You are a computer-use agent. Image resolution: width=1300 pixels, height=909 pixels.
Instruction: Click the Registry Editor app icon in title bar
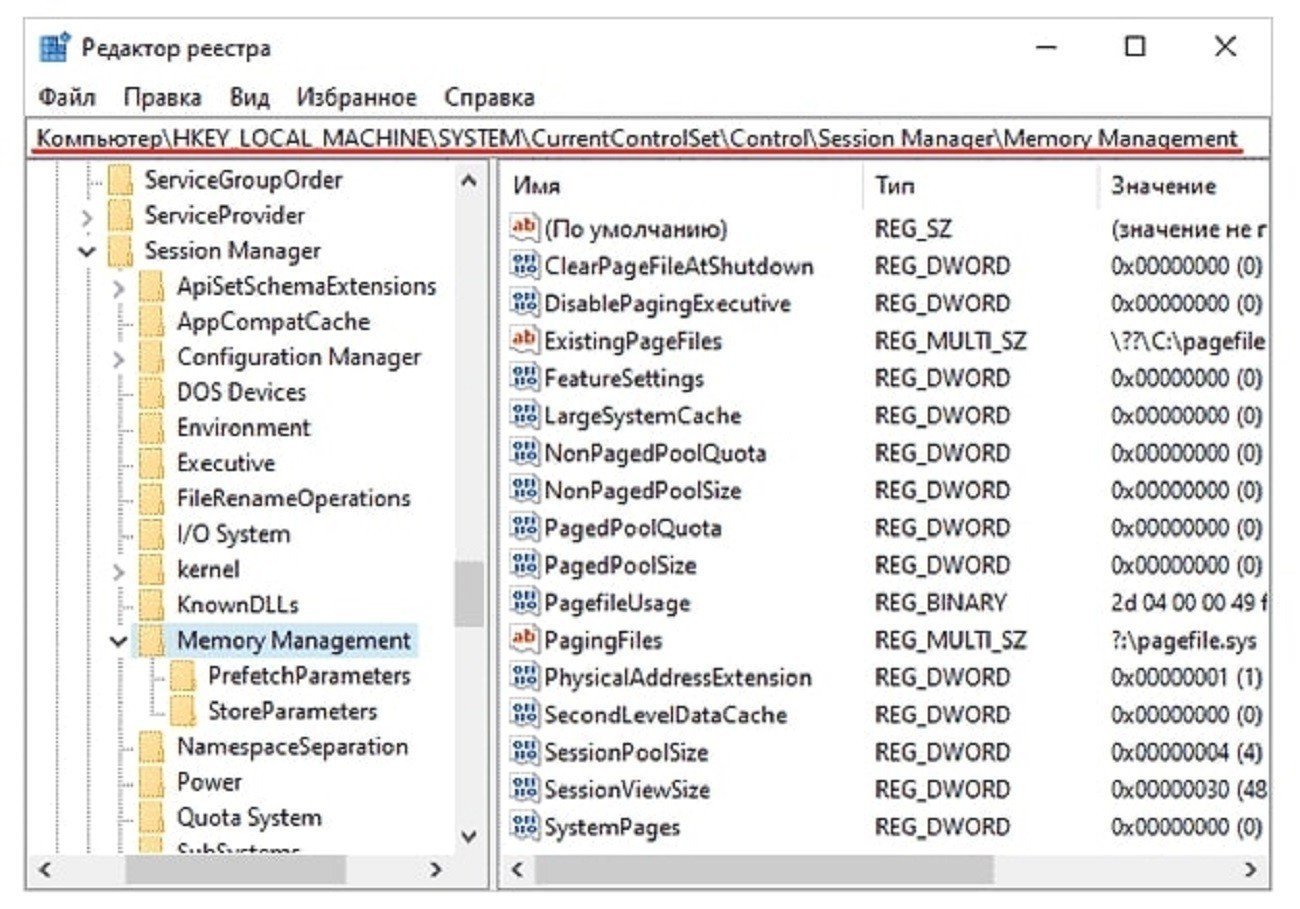(x=54, y=48)
